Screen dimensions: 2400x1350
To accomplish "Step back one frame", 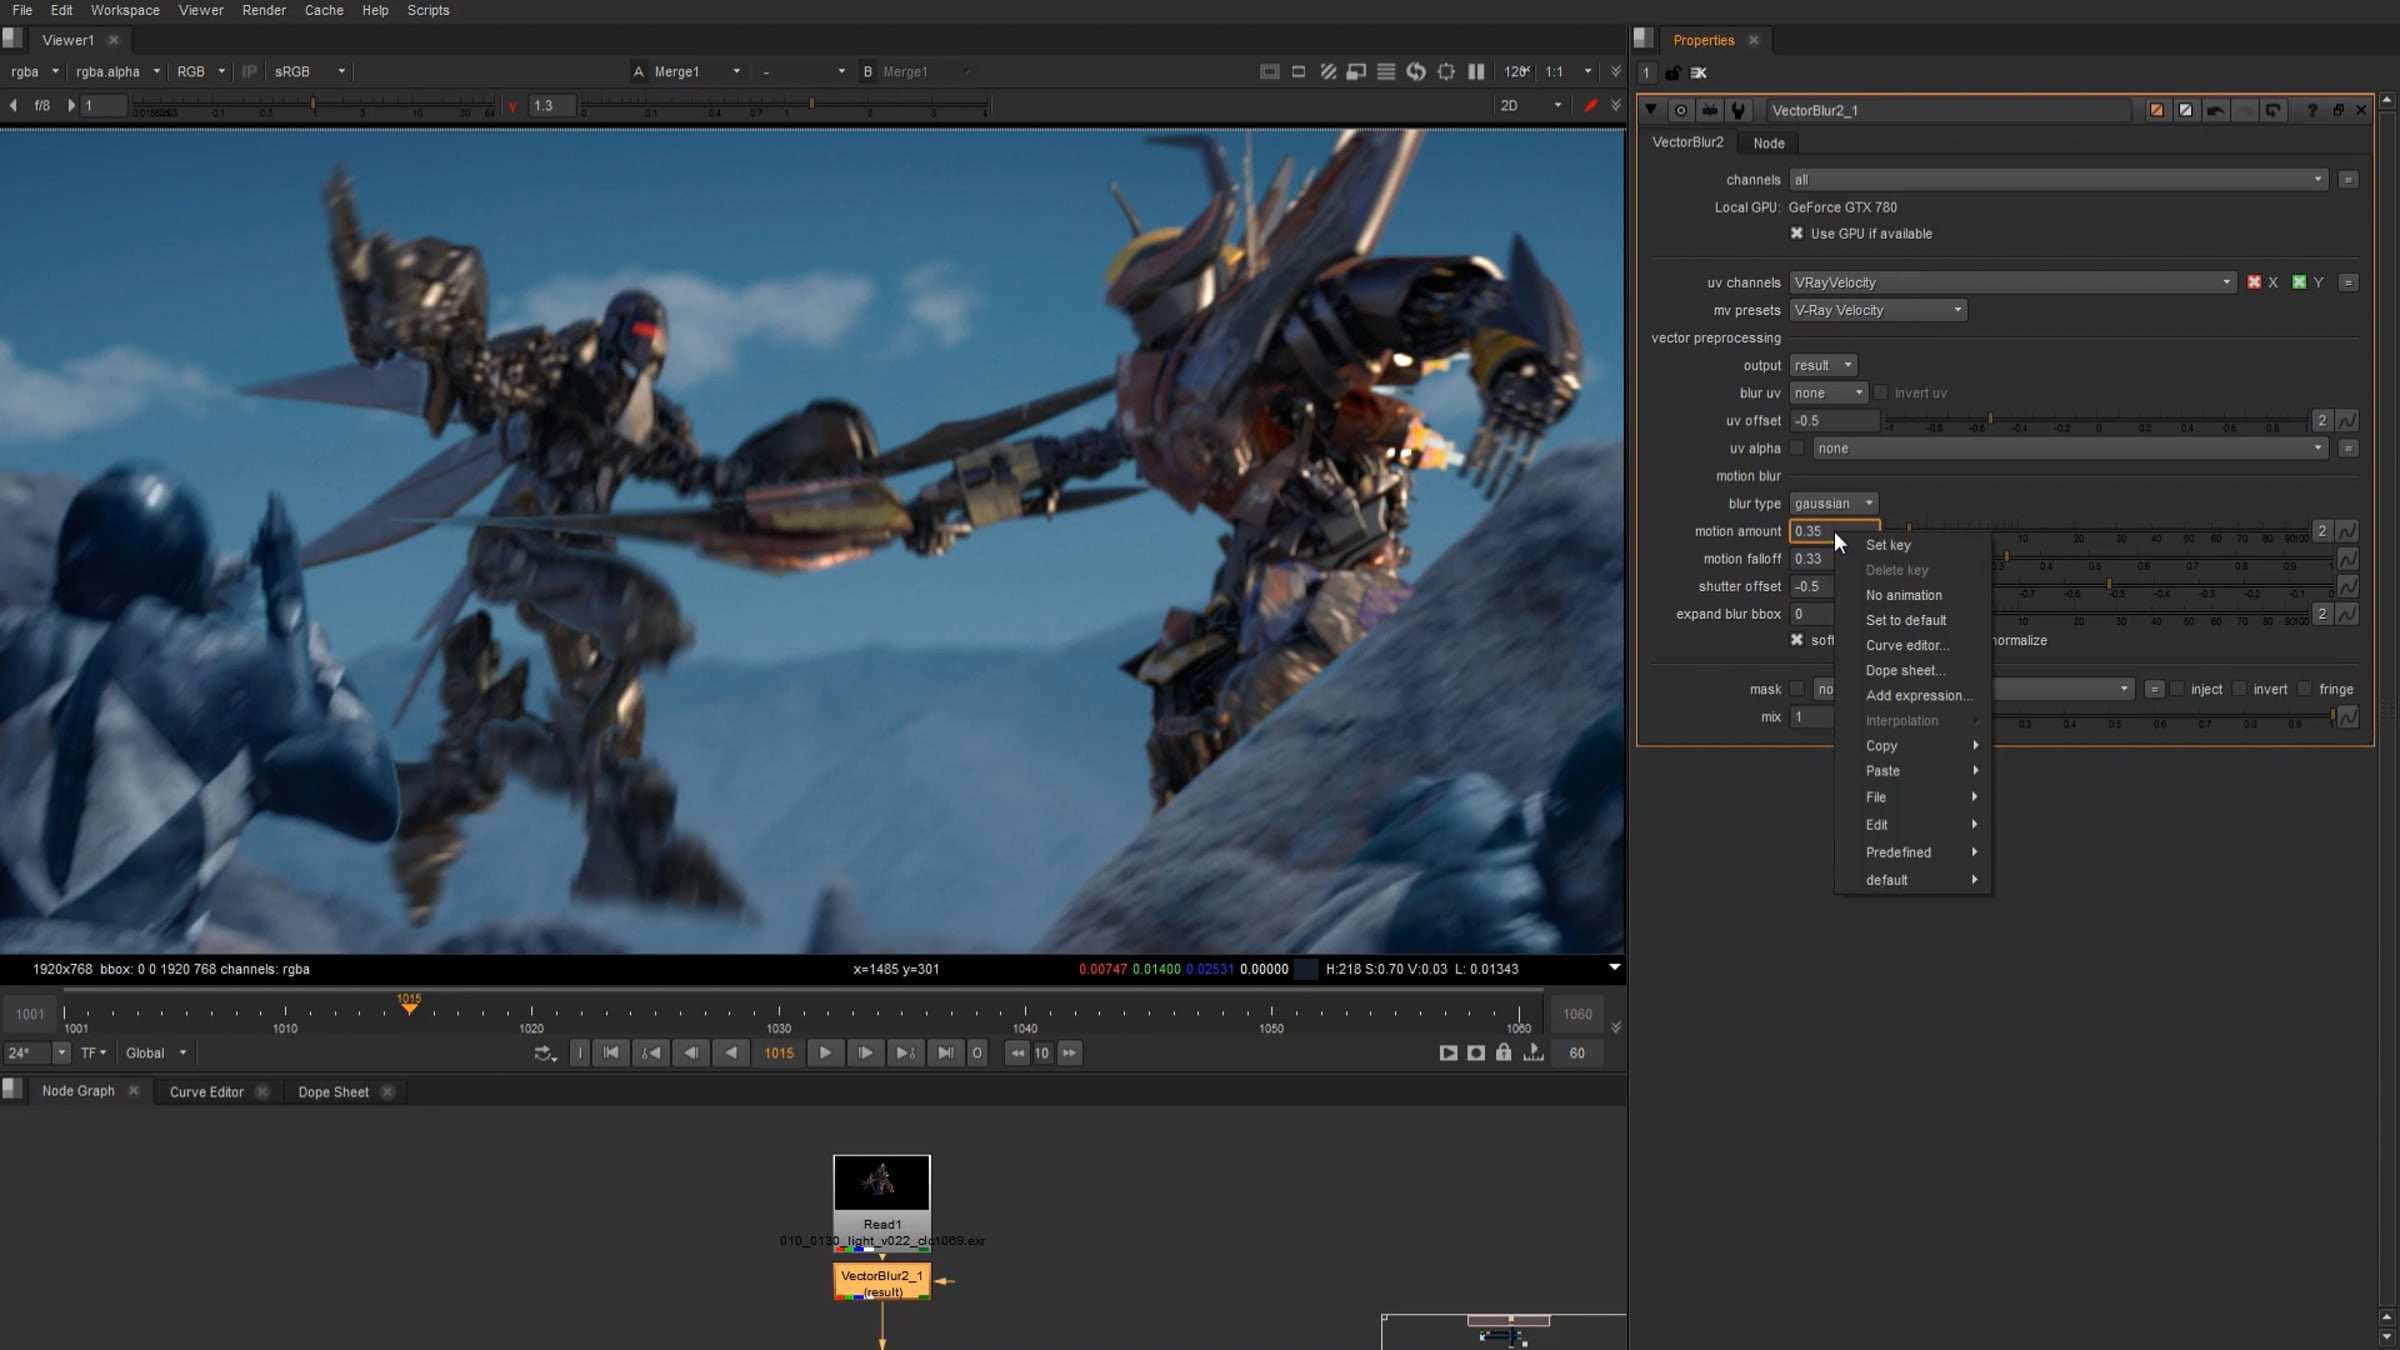I will (x=691, y=1053).
